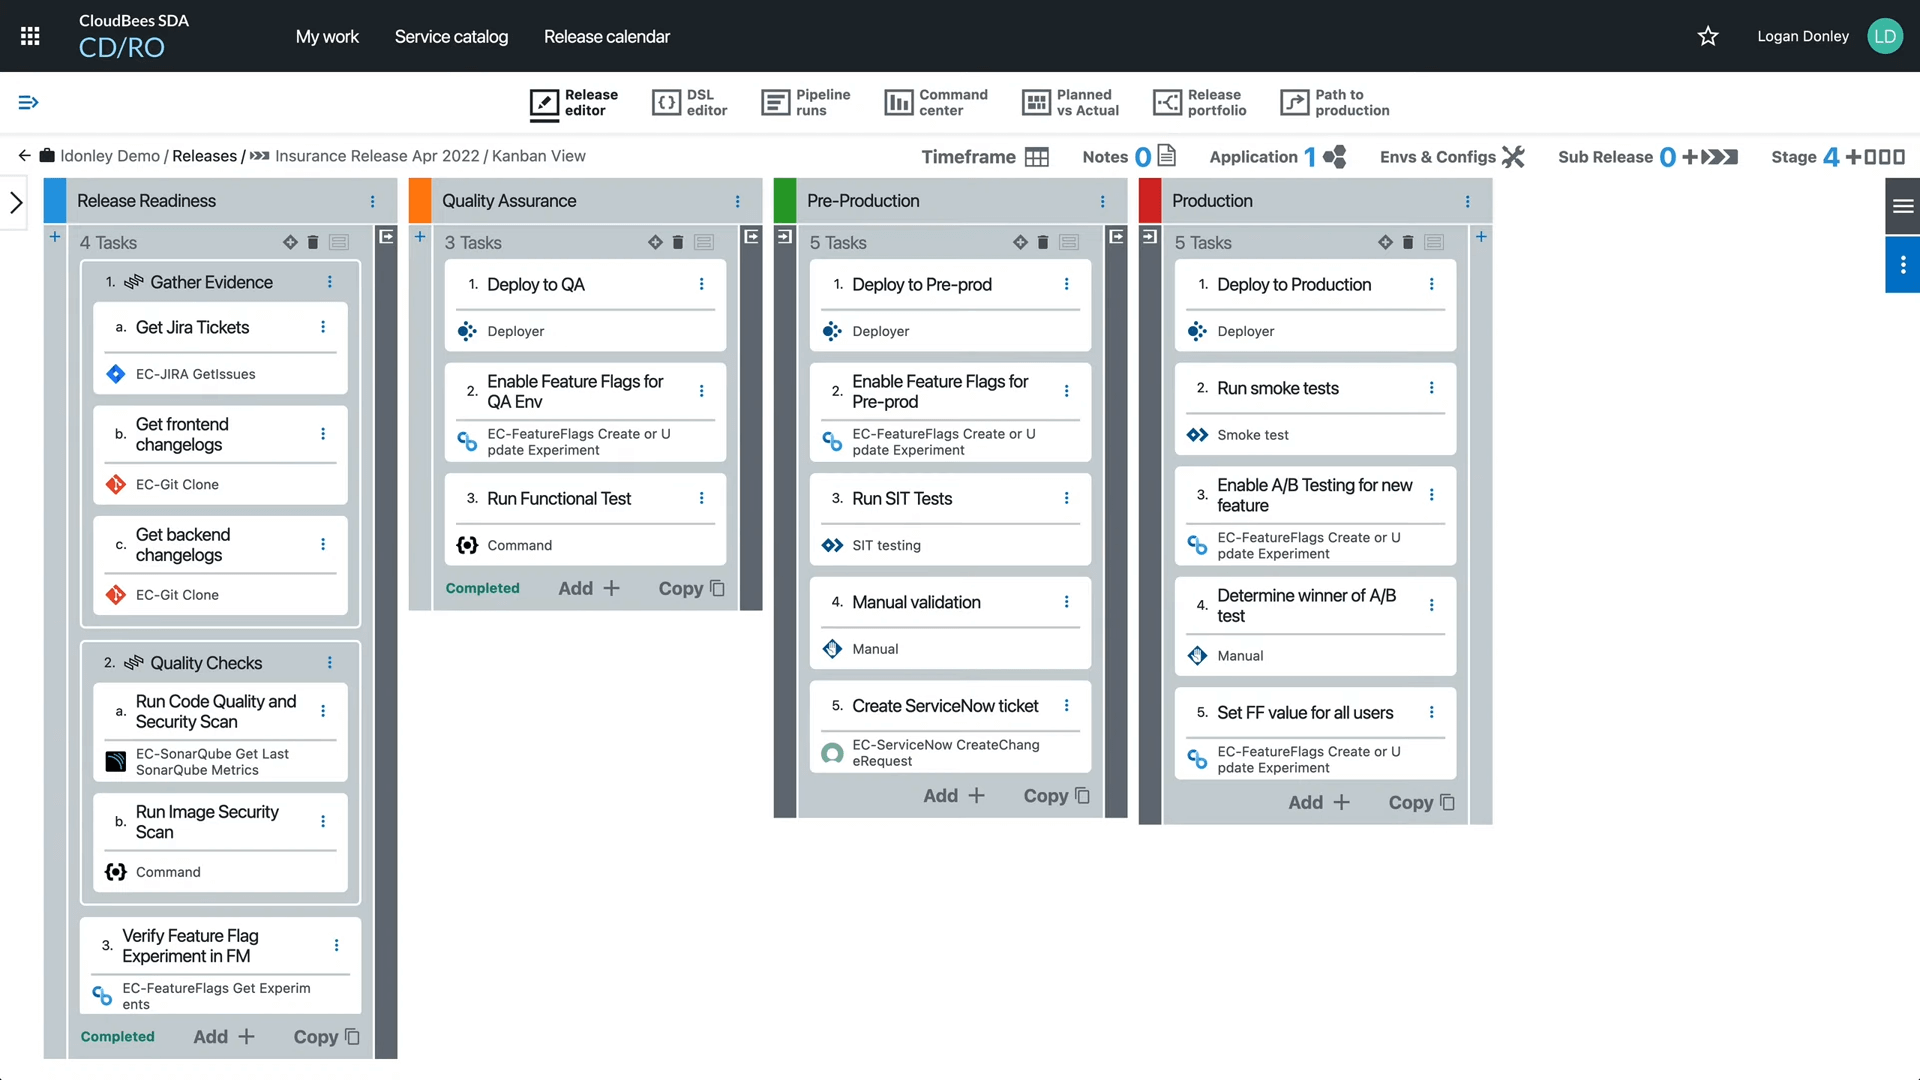Viewport: 1920px width, 1080px height.
Task: Click Copy in Quality Assurance stage
Action: (692, 588)
